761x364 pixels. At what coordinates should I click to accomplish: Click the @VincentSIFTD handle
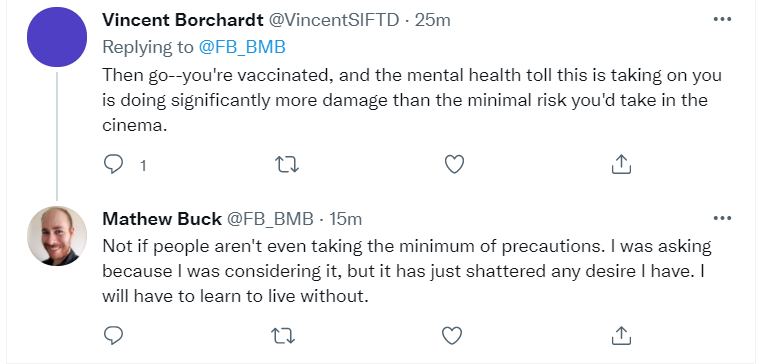click(x=334, y=20)
